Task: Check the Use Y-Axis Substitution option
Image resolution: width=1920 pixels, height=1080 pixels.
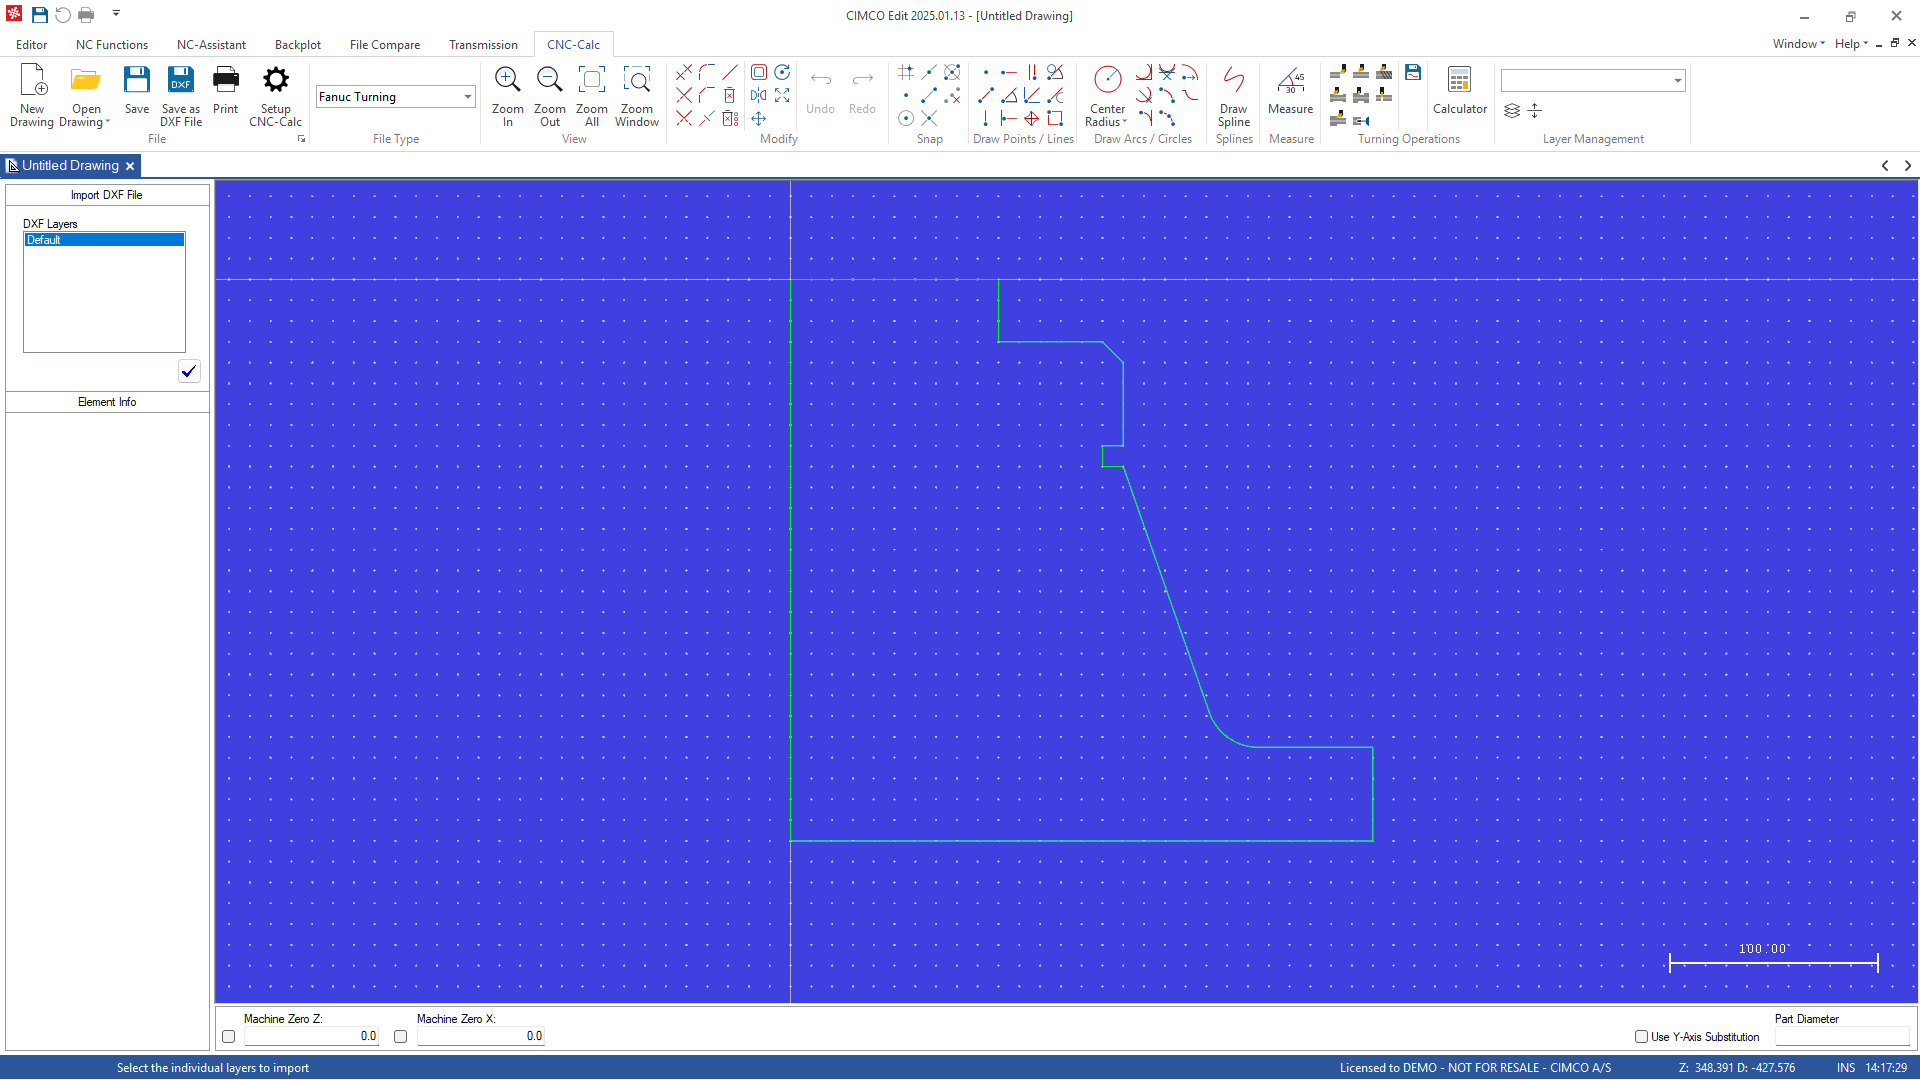Action: 1640,1037
